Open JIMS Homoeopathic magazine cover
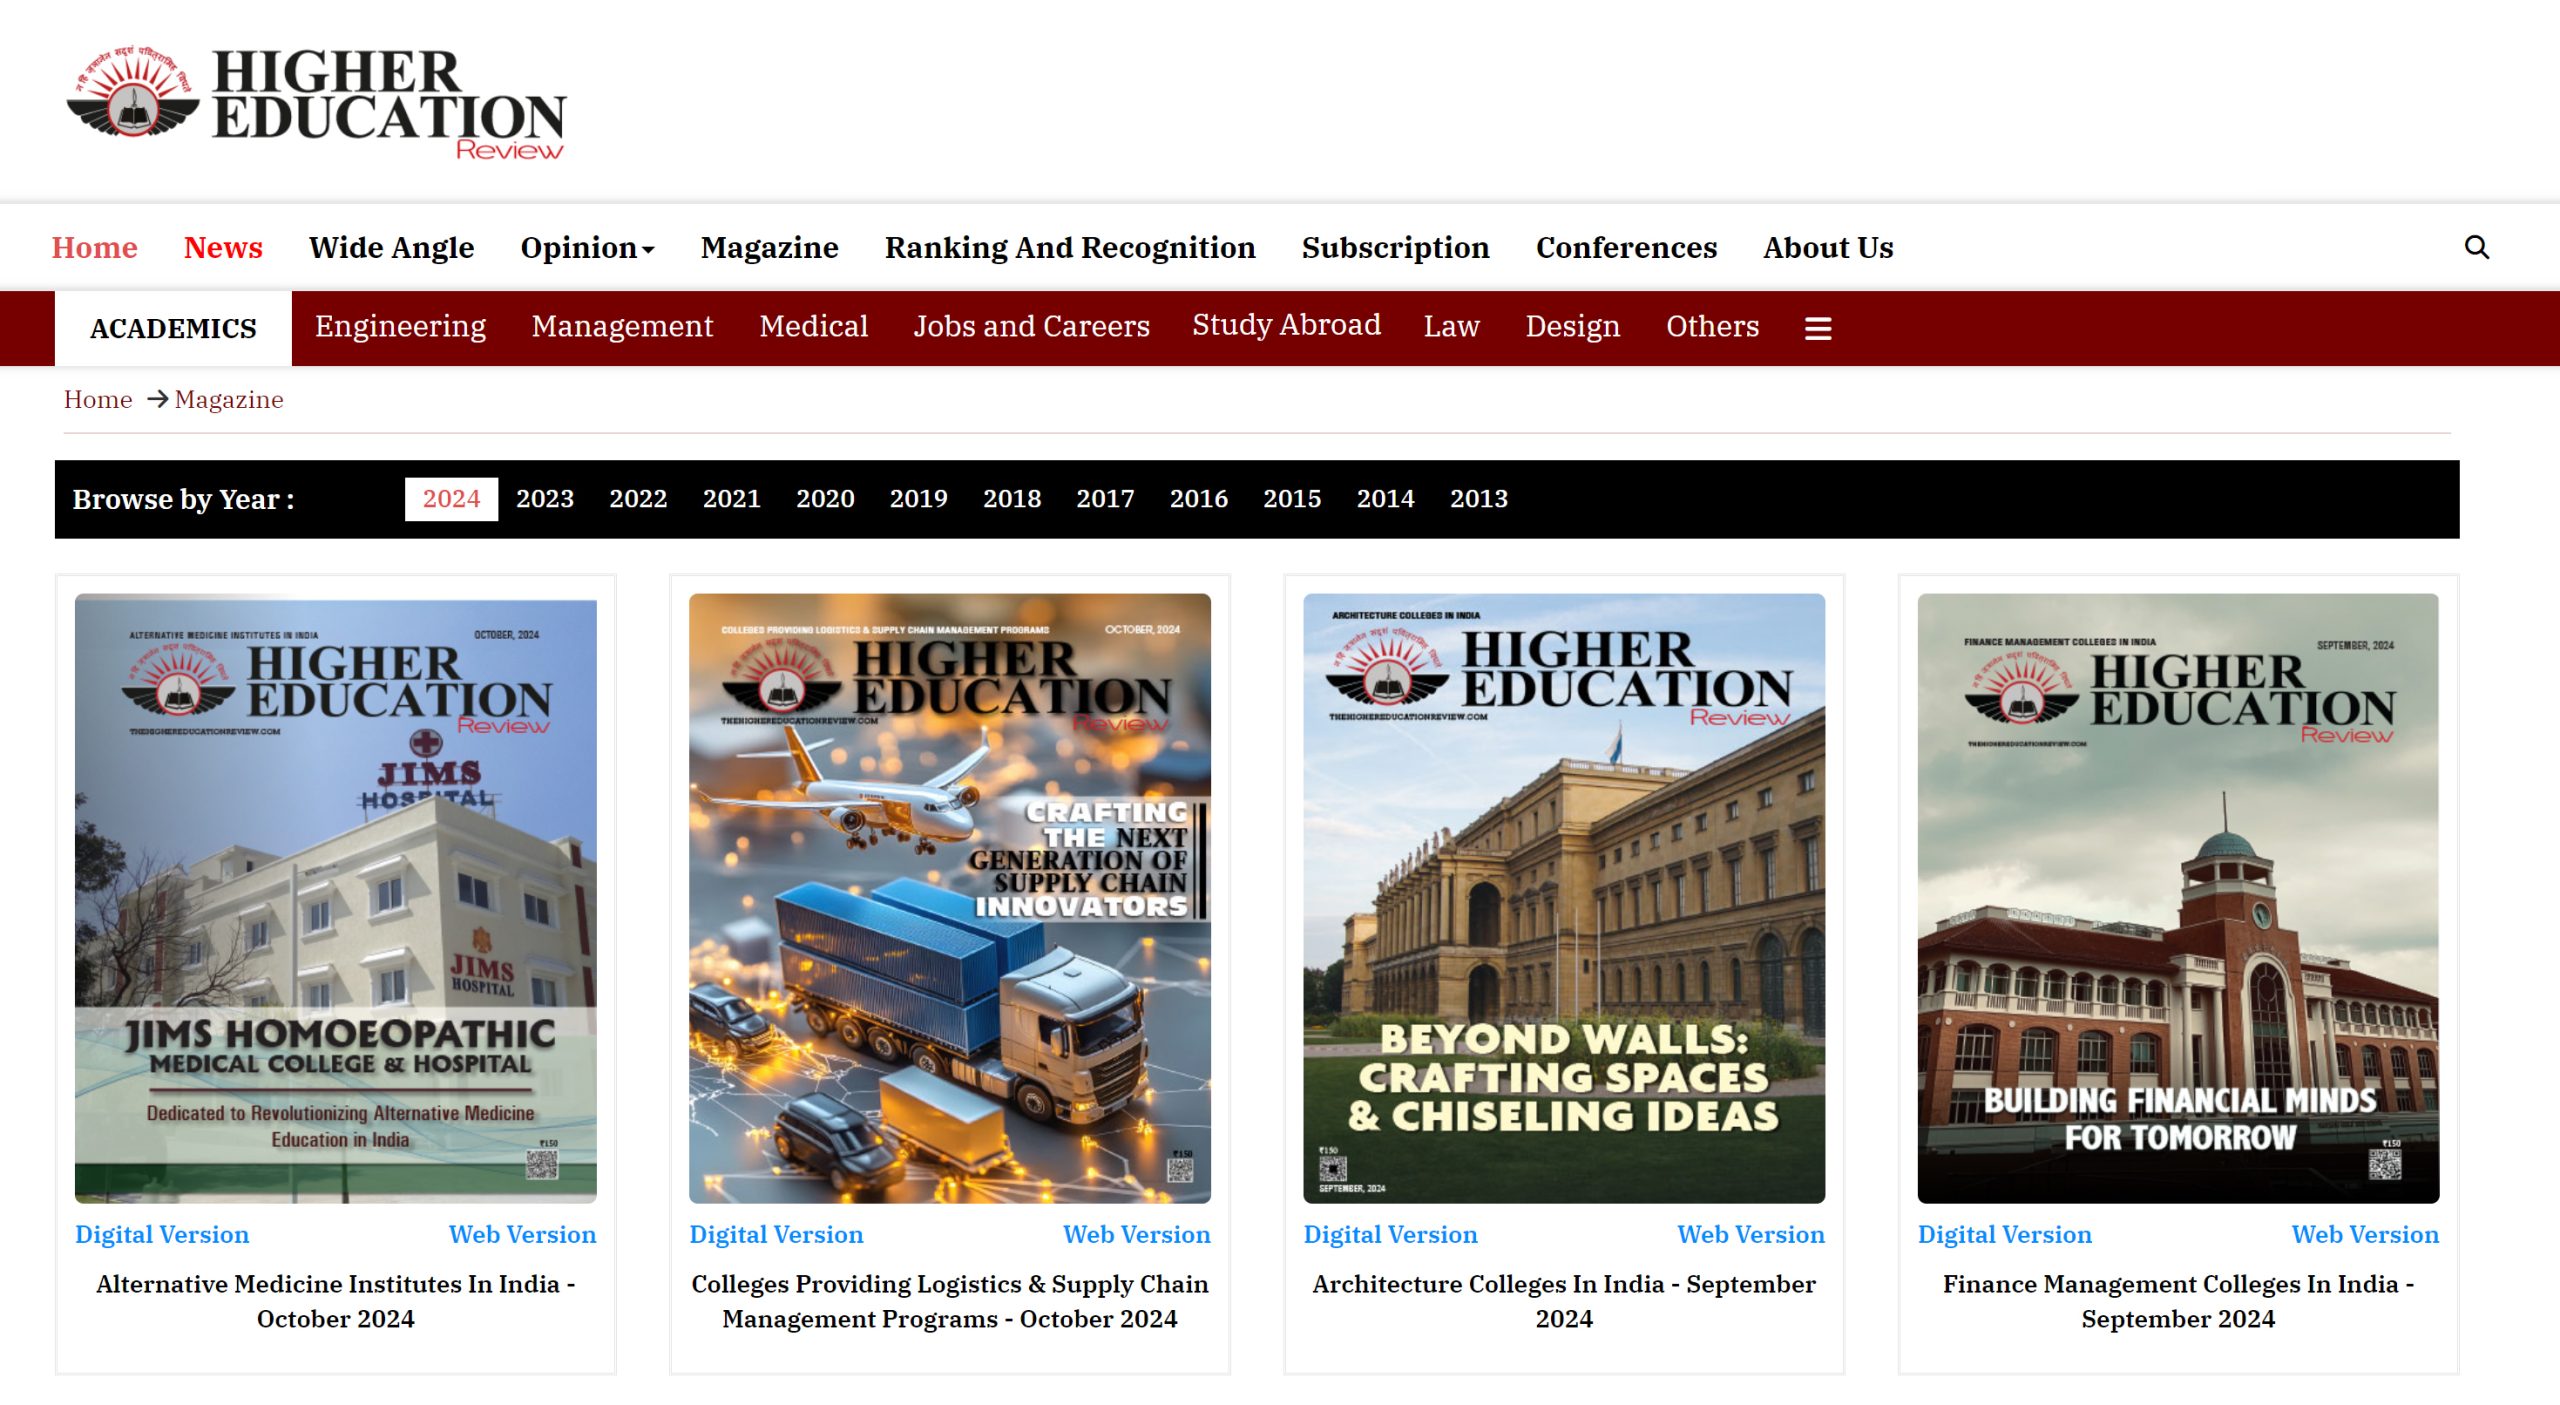Viewport: 2560px width, 1405px height. [336, 898]
